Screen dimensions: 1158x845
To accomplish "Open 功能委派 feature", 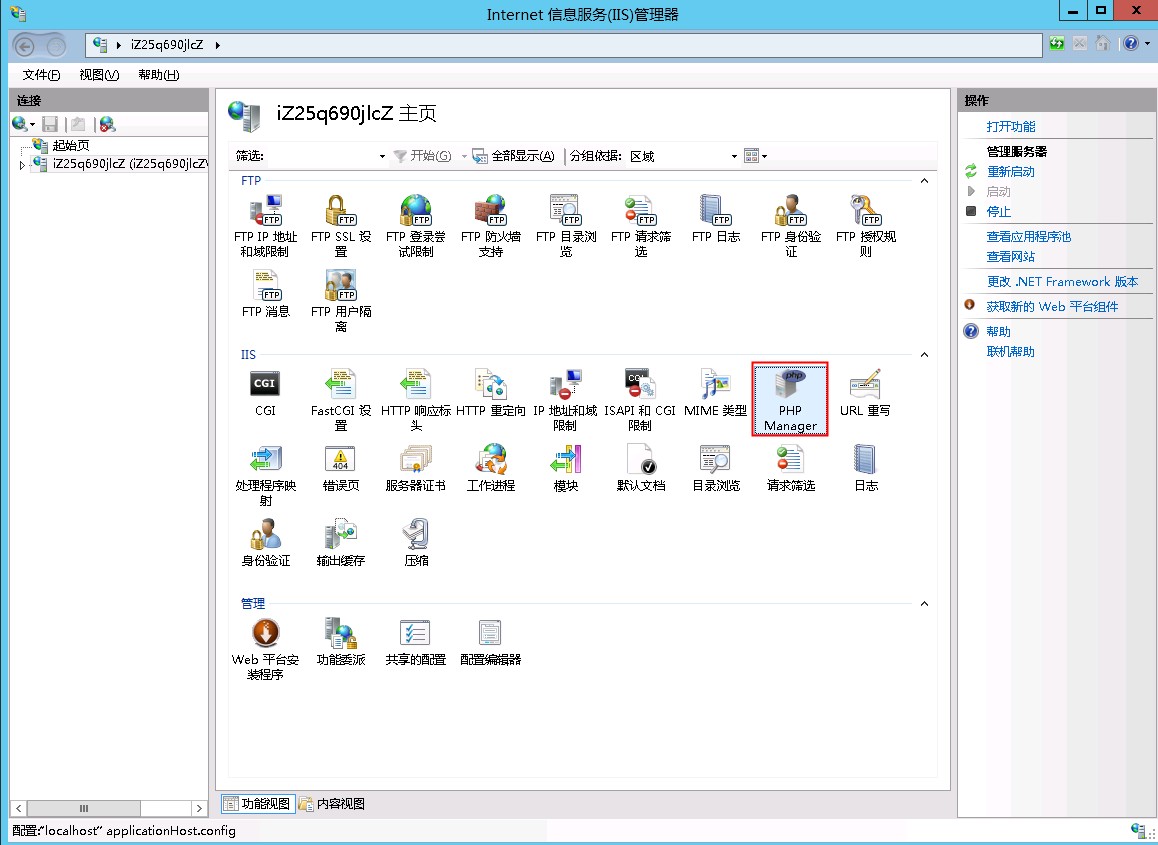I will tap(340, 643).
